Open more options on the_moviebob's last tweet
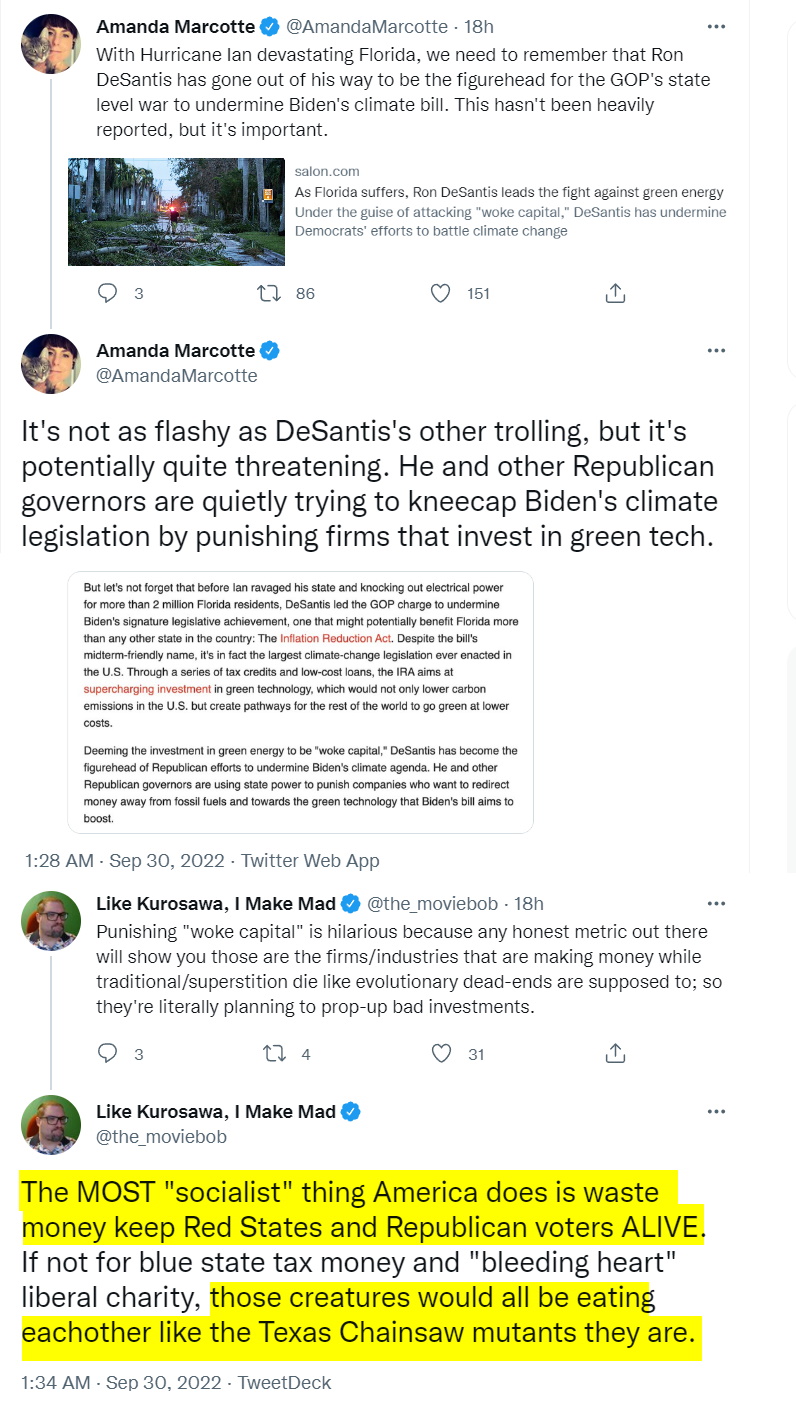Viewport: 796px width, 1409px height. point(716,1111)
